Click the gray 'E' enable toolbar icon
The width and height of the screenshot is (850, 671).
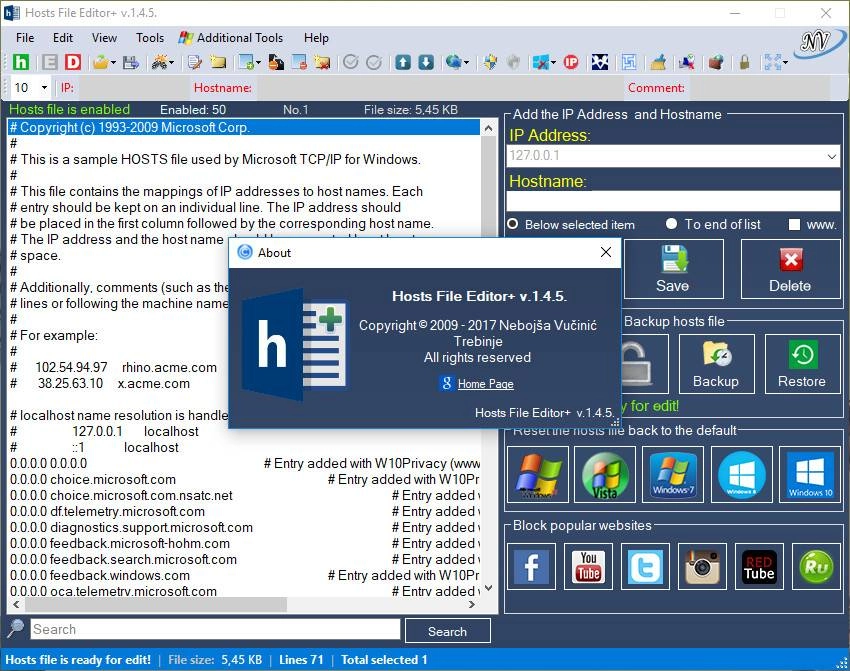(49, 62)
